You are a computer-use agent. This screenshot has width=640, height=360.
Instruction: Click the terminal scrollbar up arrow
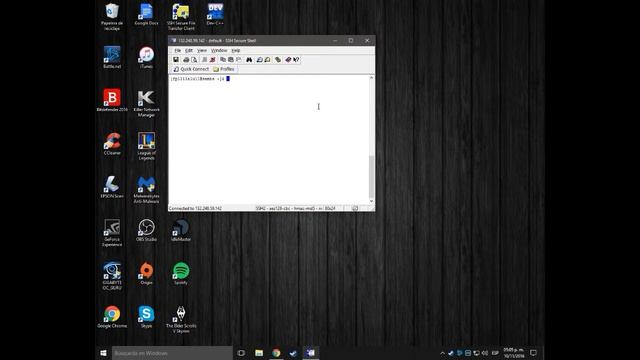click(371, 78)
